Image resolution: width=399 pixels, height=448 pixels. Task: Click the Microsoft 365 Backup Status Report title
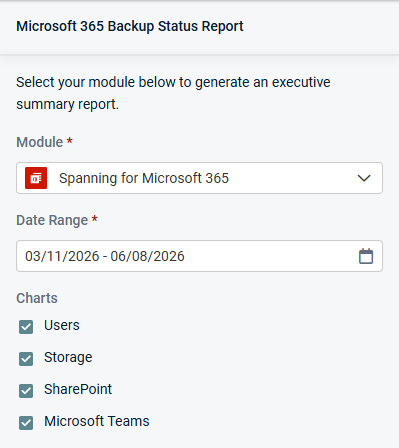tap(130, 27)
